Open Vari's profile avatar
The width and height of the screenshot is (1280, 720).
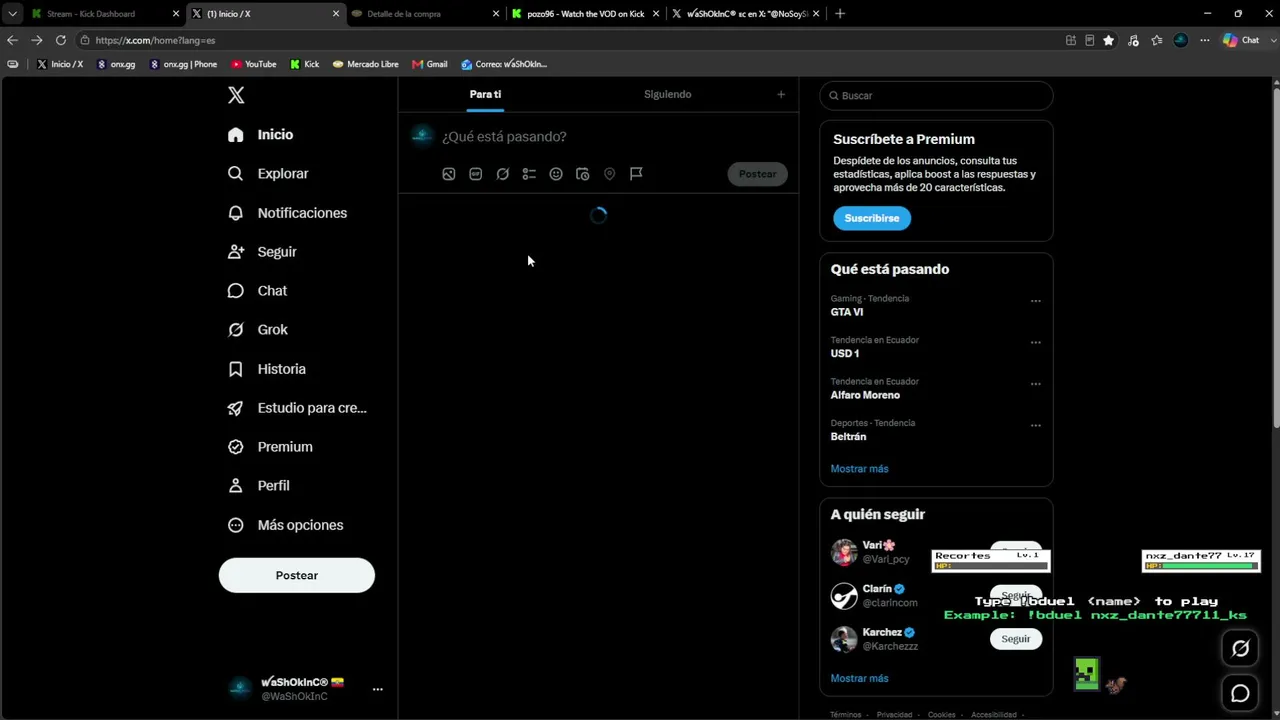click(x=844, y=552)
